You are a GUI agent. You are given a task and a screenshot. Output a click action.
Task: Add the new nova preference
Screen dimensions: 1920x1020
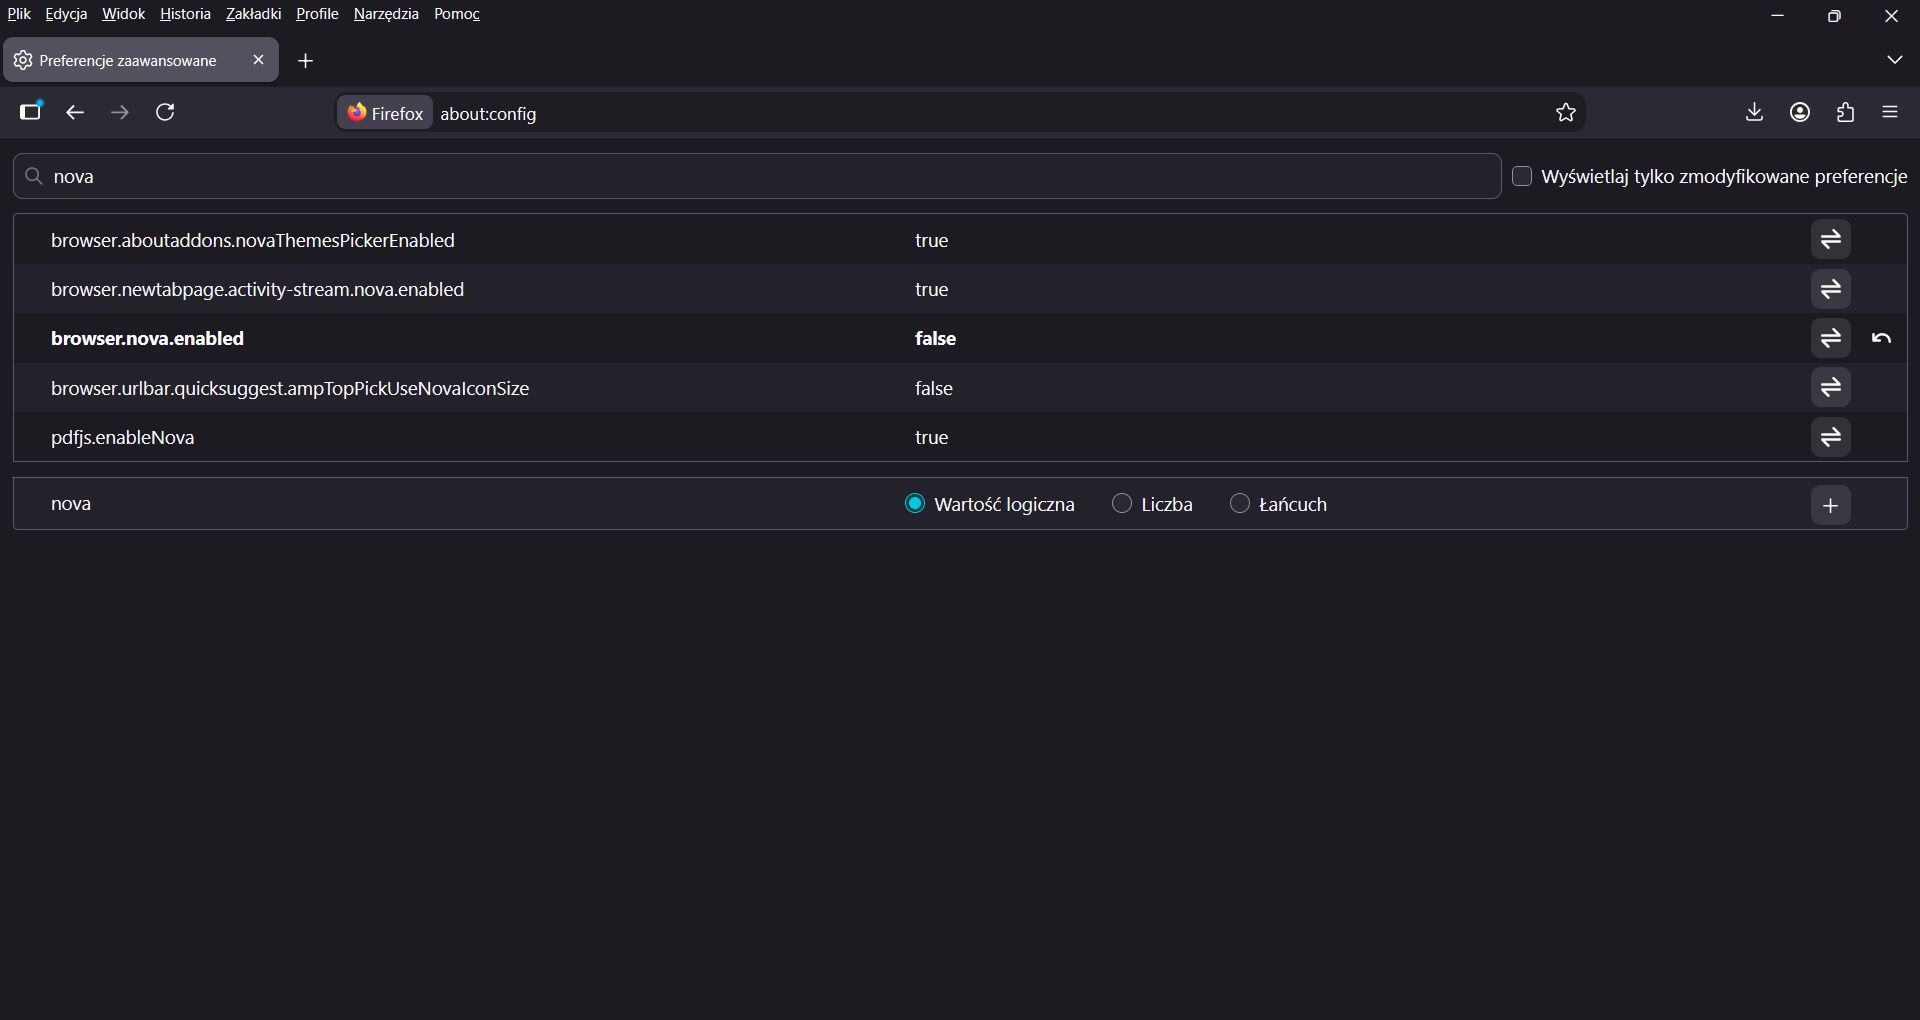pos(1830,505)
